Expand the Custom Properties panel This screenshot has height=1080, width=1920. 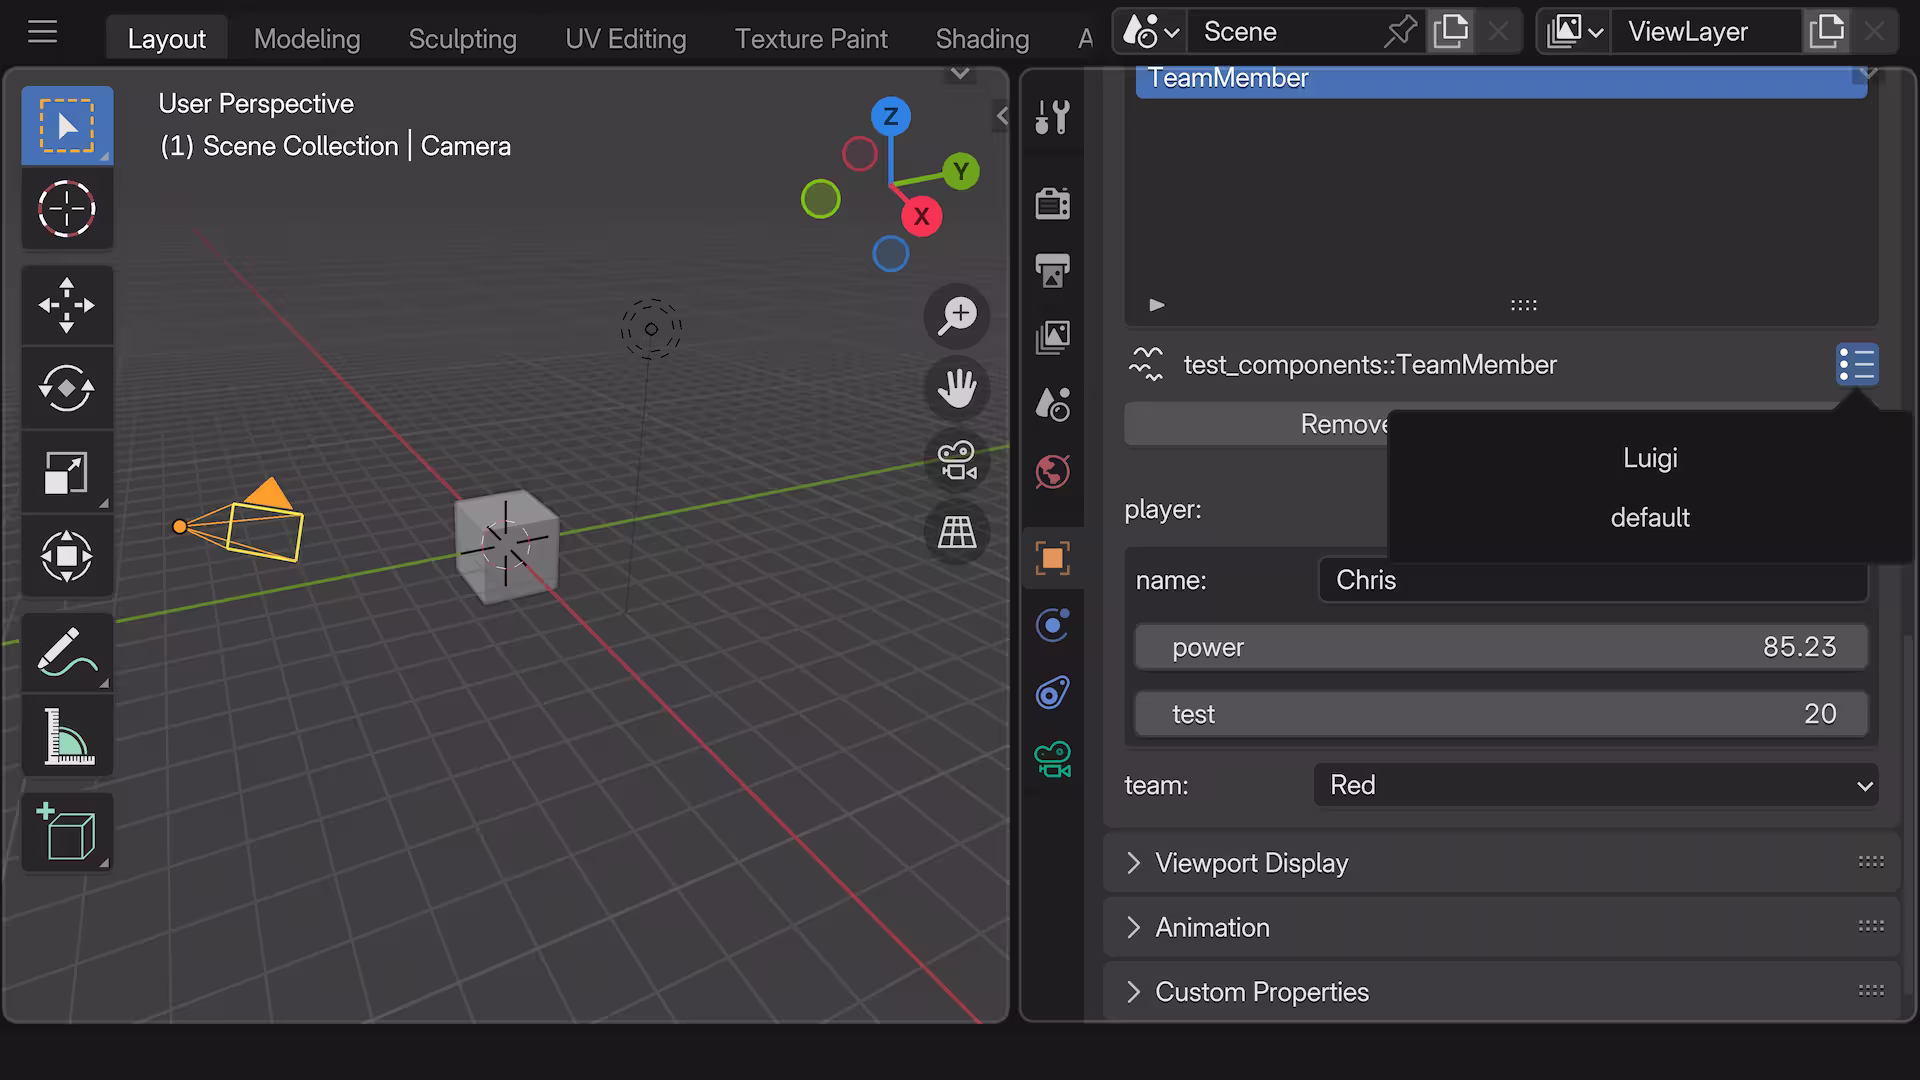(1501, 992)
